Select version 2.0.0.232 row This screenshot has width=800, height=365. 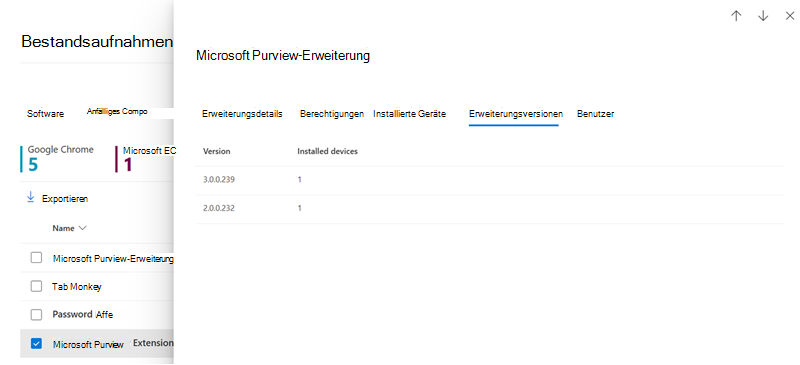pyautogui.click(x=490, y=209)
